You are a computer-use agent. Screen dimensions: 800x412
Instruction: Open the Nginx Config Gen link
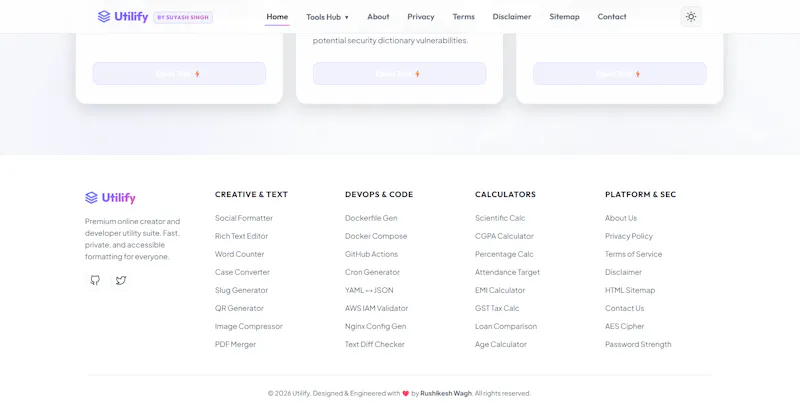376,326
